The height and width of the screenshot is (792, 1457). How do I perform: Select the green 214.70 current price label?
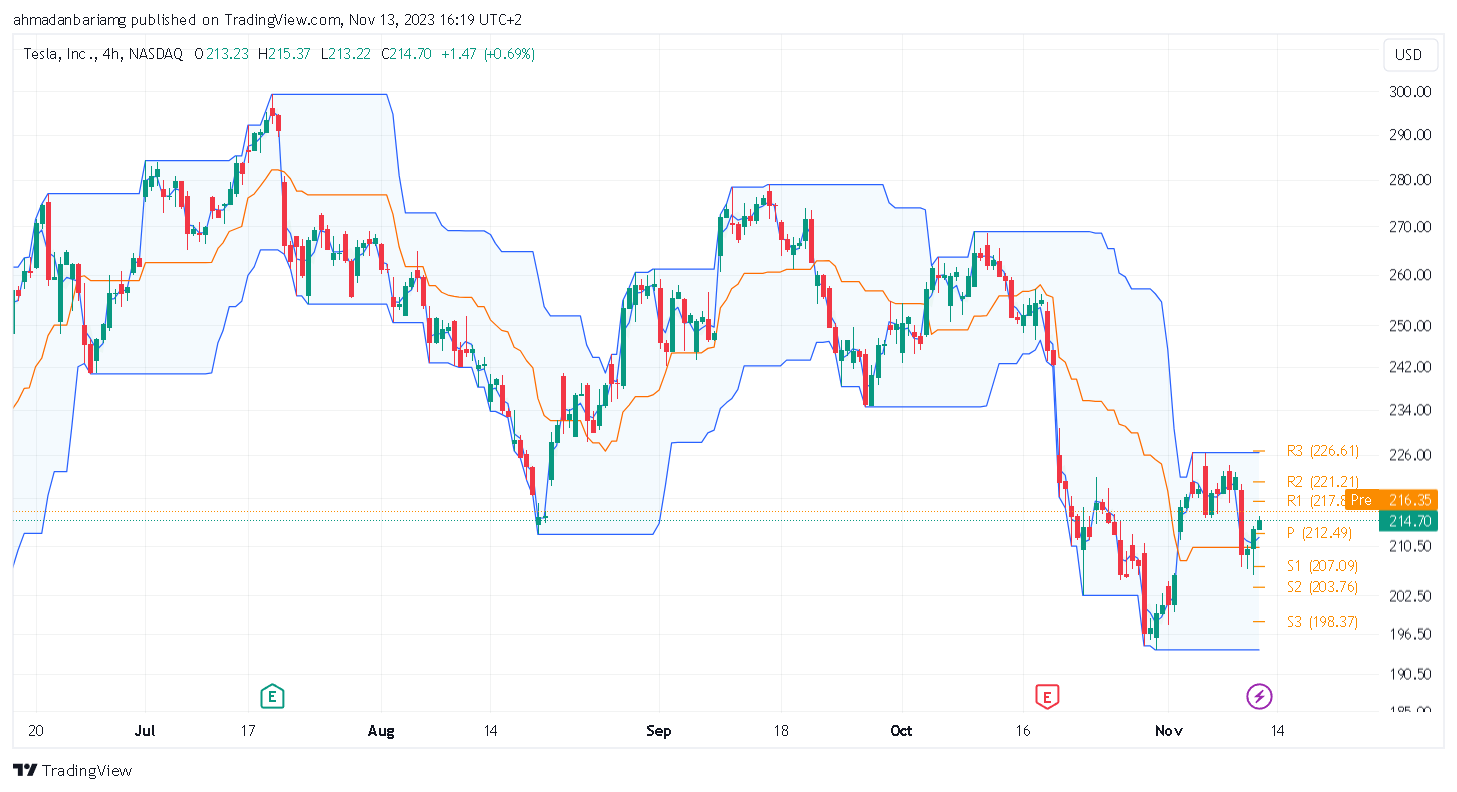1408,521
